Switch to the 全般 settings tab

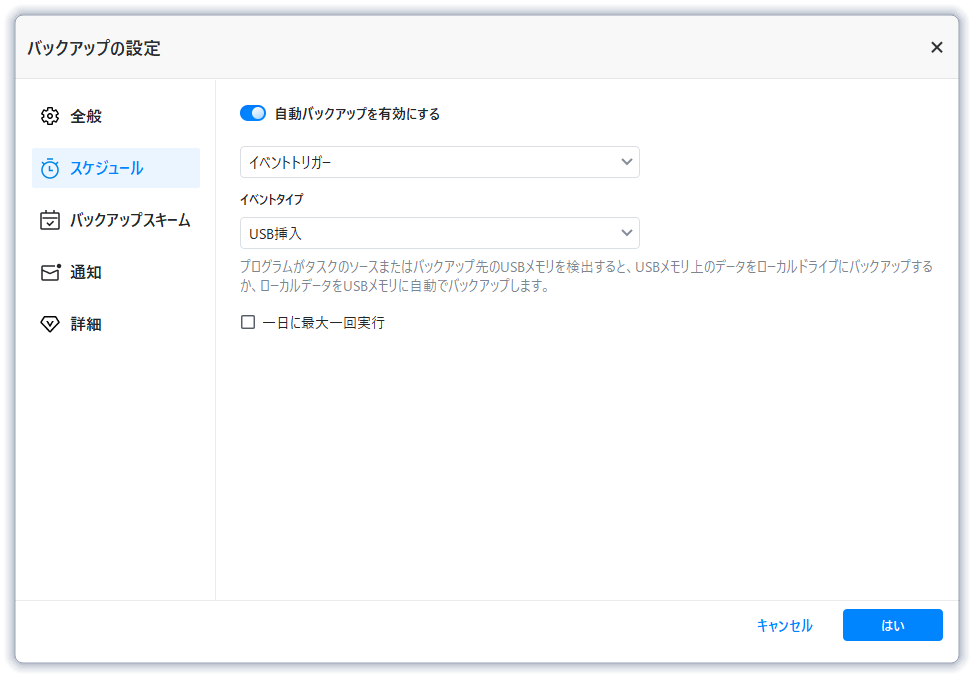(86, 116)
